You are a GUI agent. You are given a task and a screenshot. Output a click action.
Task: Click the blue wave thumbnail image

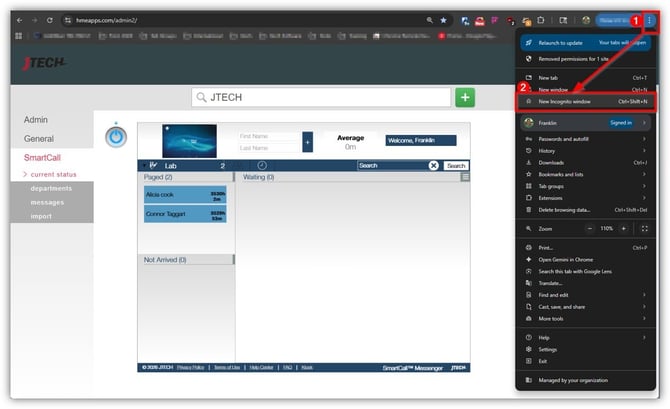click(x=189, y=141)
